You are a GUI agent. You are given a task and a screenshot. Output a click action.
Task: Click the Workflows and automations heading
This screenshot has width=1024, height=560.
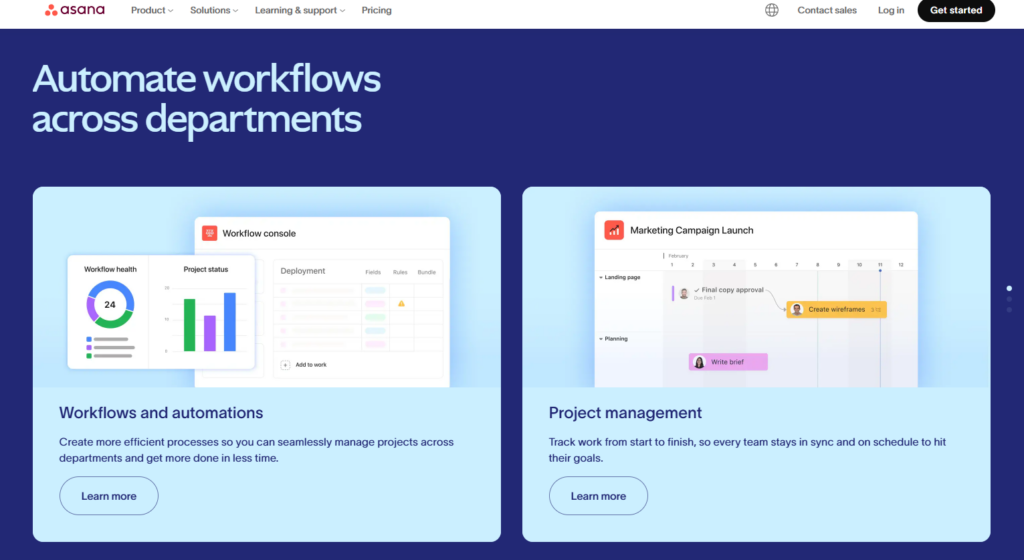pyautogui.click(x=161, y=412)
